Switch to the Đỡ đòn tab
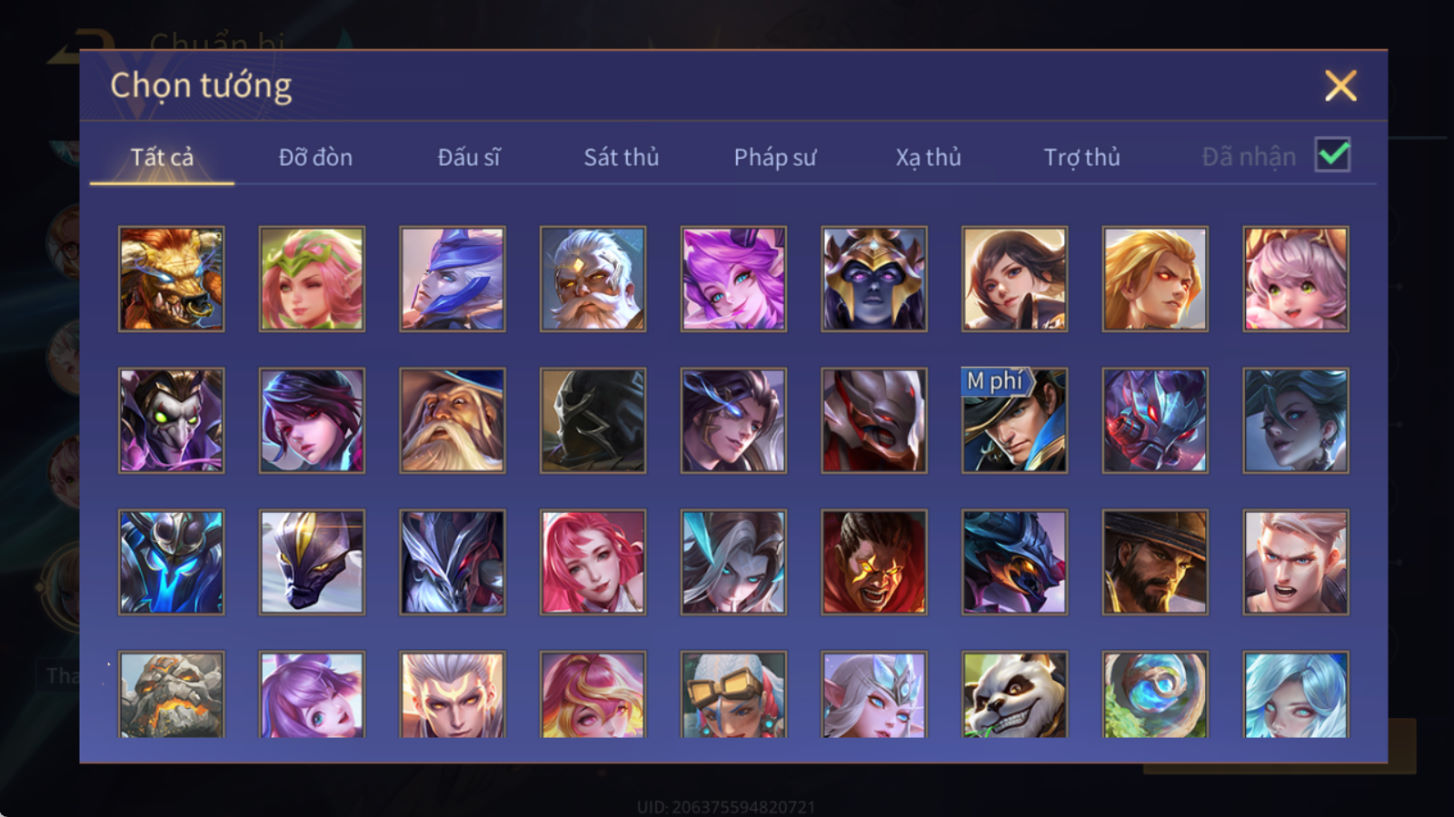 315,157
